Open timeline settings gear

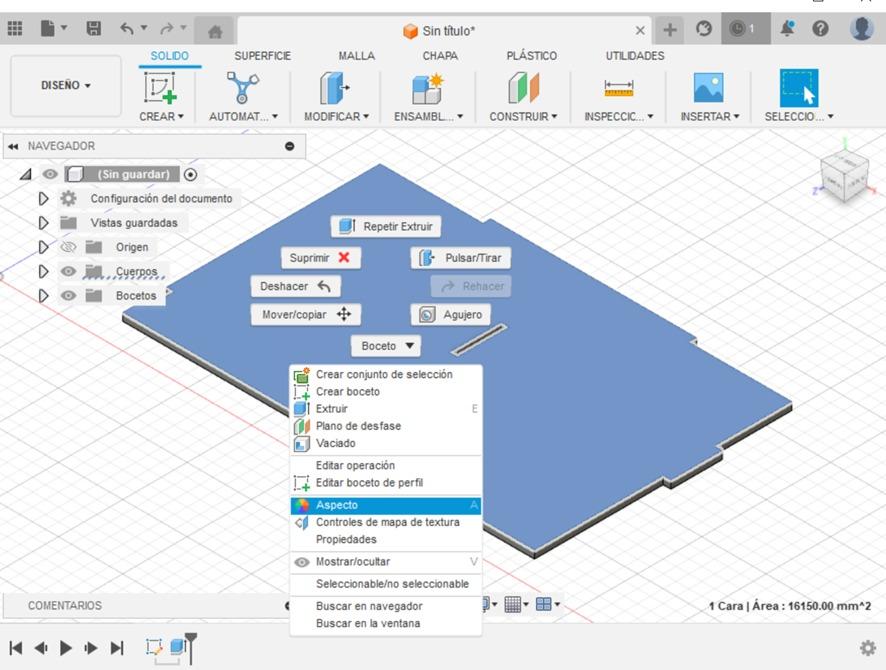[x=868, y=647]
